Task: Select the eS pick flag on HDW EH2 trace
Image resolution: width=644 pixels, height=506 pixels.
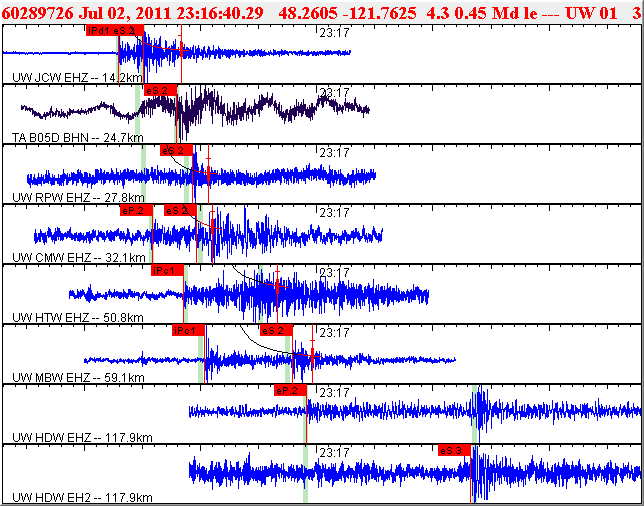Action: (x=454, y=450)
